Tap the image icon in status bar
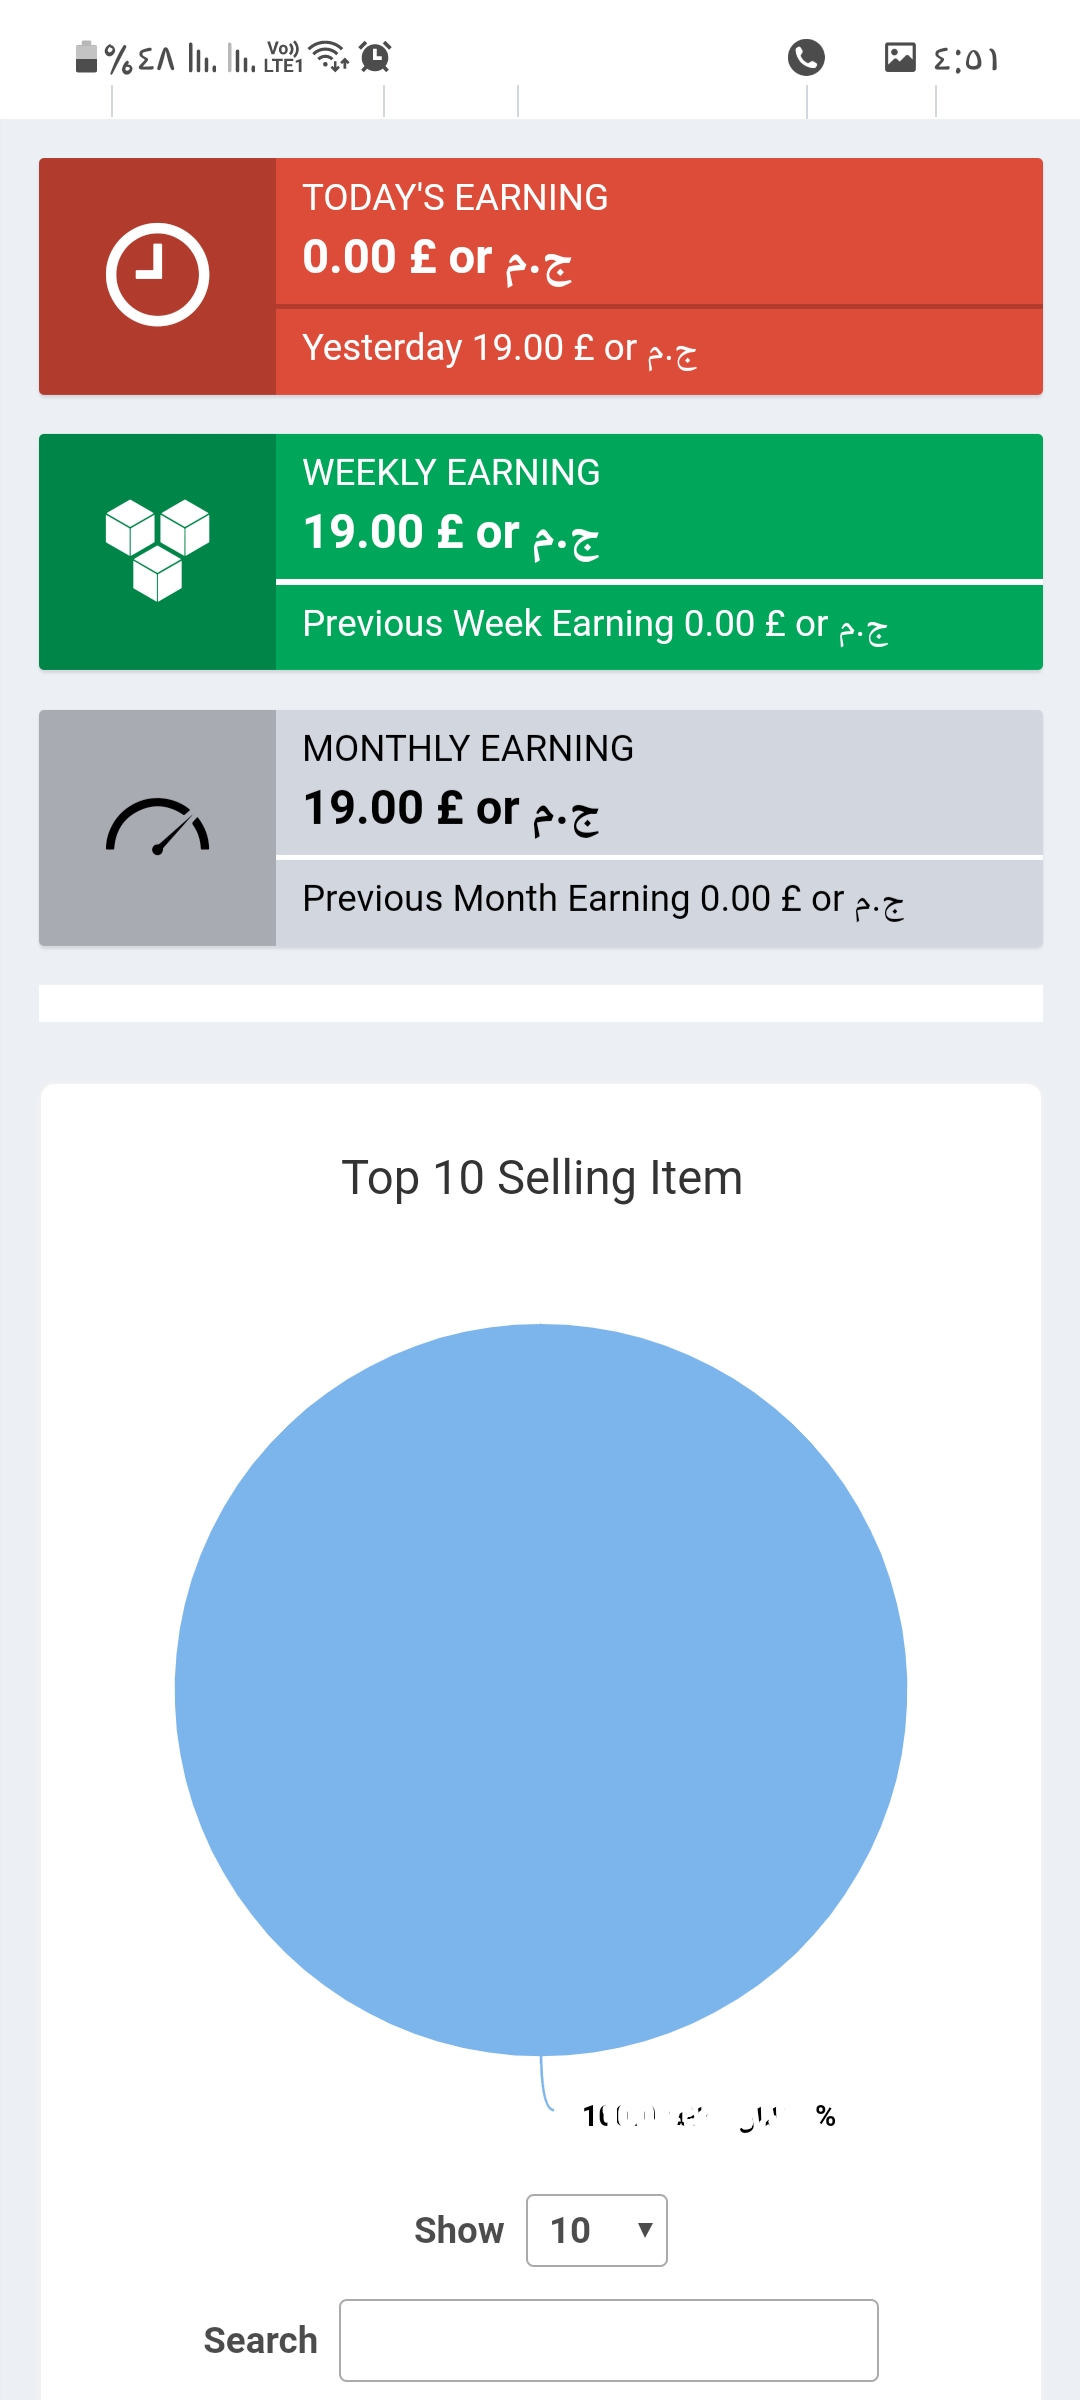The image size is (1080, 2400). (x=900, y=57)
